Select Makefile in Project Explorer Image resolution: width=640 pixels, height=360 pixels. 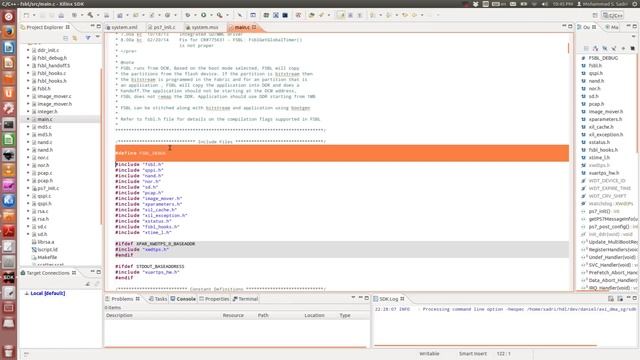point(47,257)
